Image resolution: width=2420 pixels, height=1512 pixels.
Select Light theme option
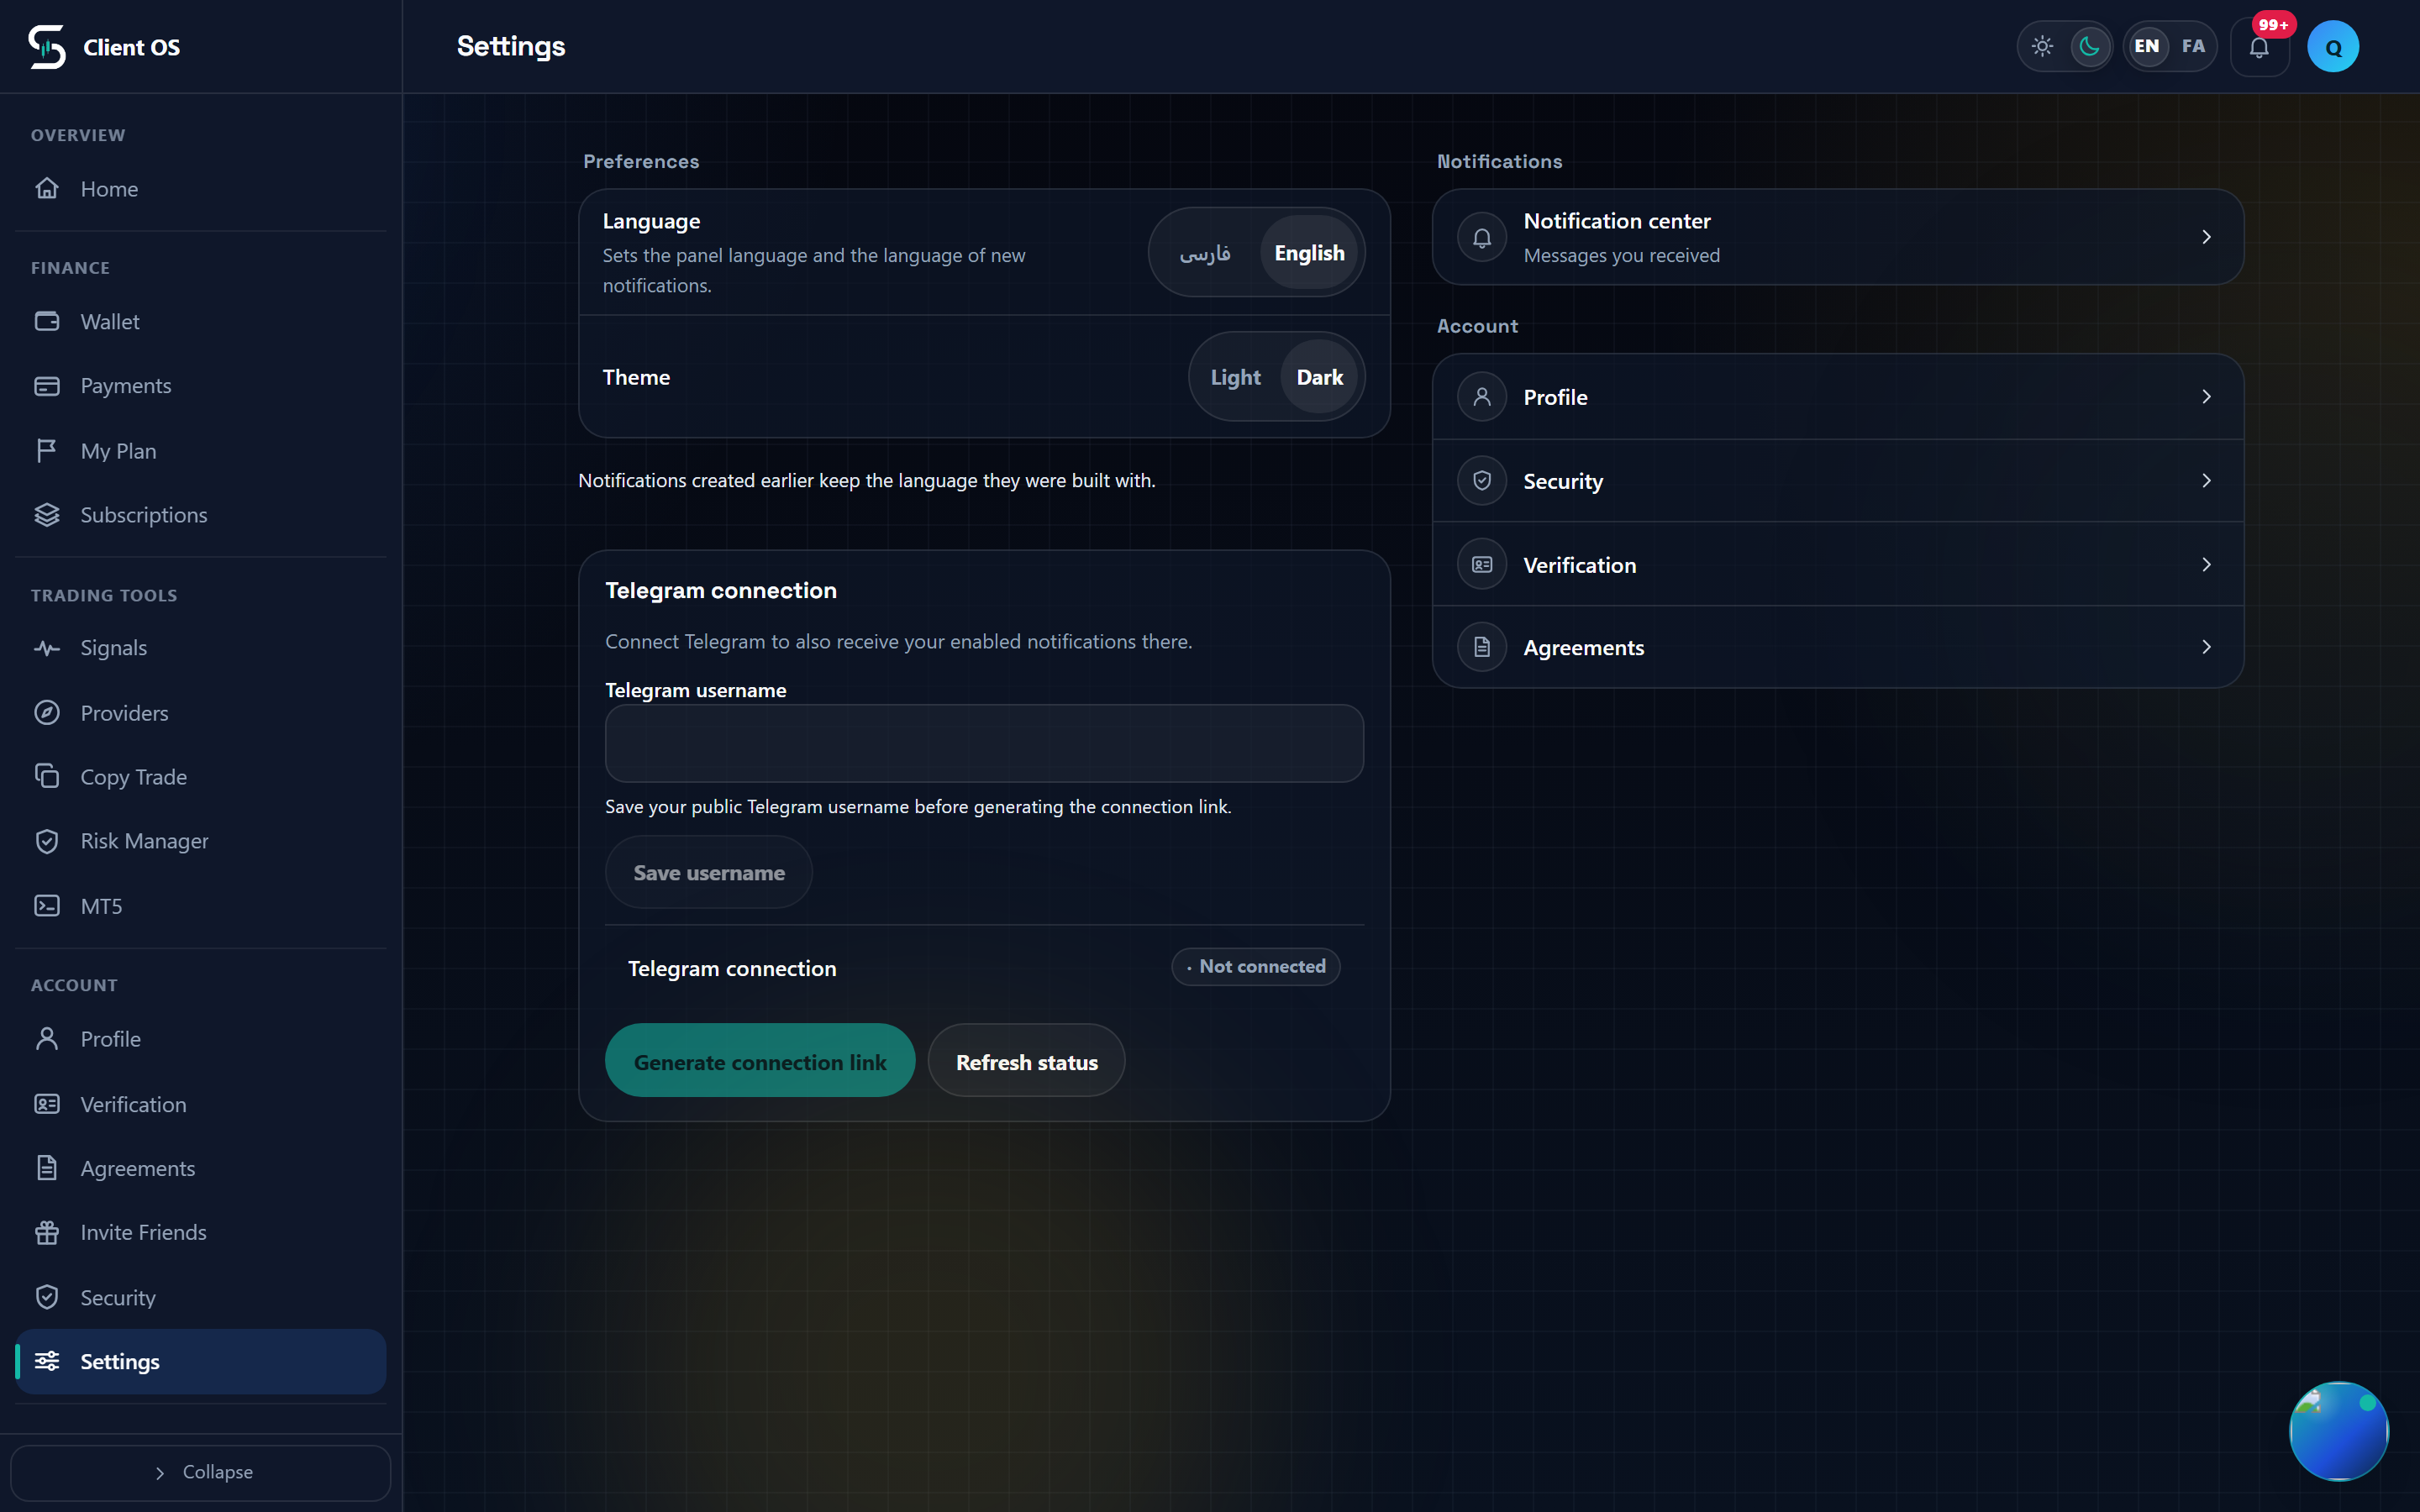coord(1235,377)
